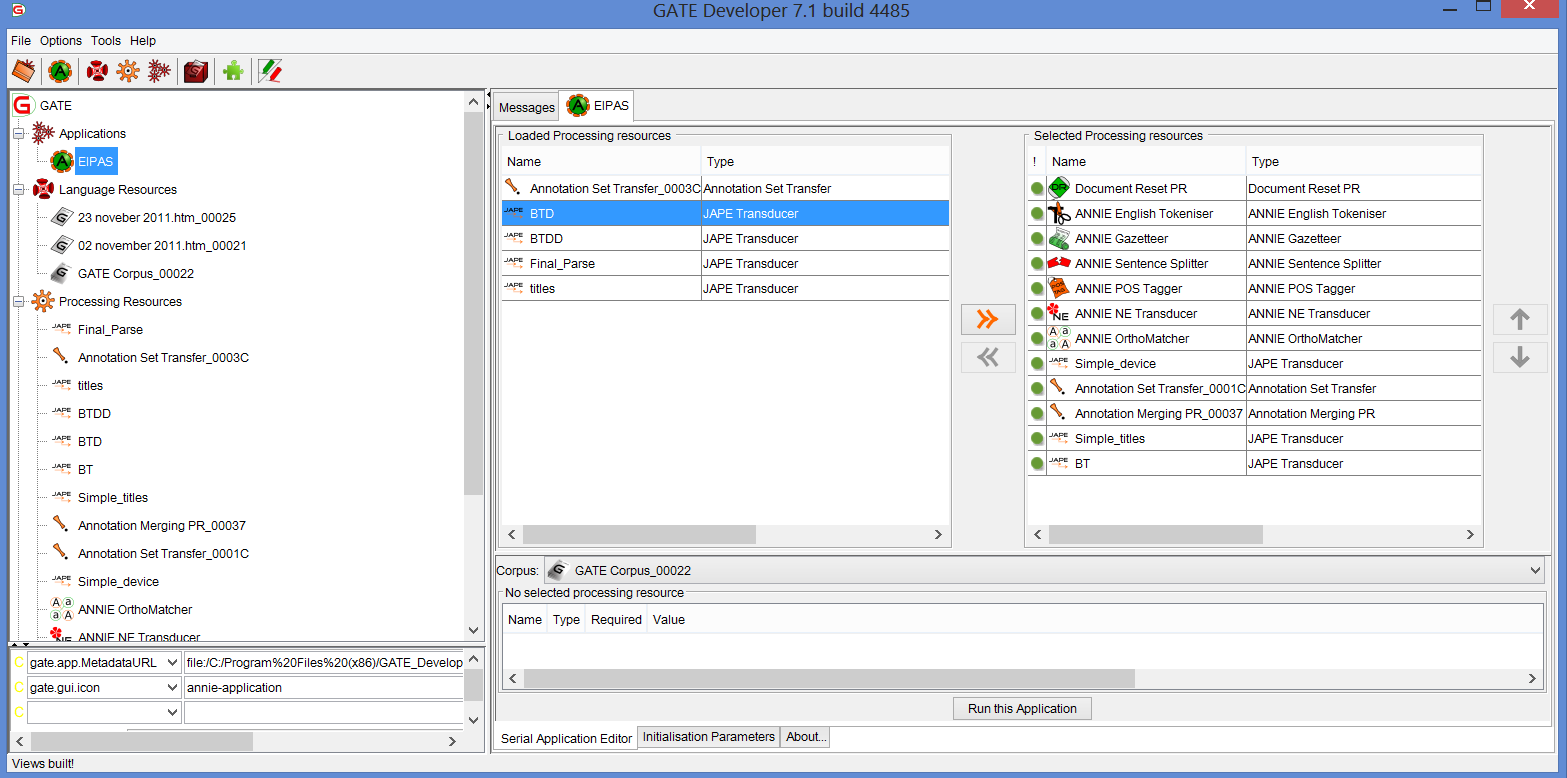Toggle green run status of Annotation Set Transfer_0001C
Screen dimensions: 1567x778
[1037, 388]
